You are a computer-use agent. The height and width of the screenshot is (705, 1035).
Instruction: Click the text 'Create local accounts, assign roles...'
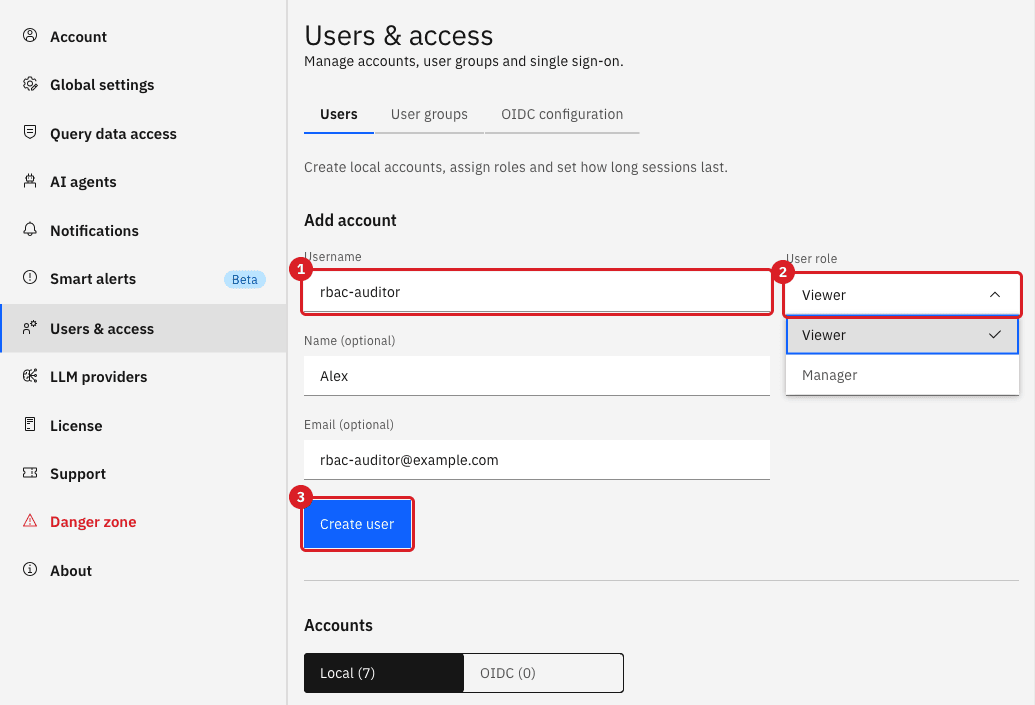(x=516, y=167)
